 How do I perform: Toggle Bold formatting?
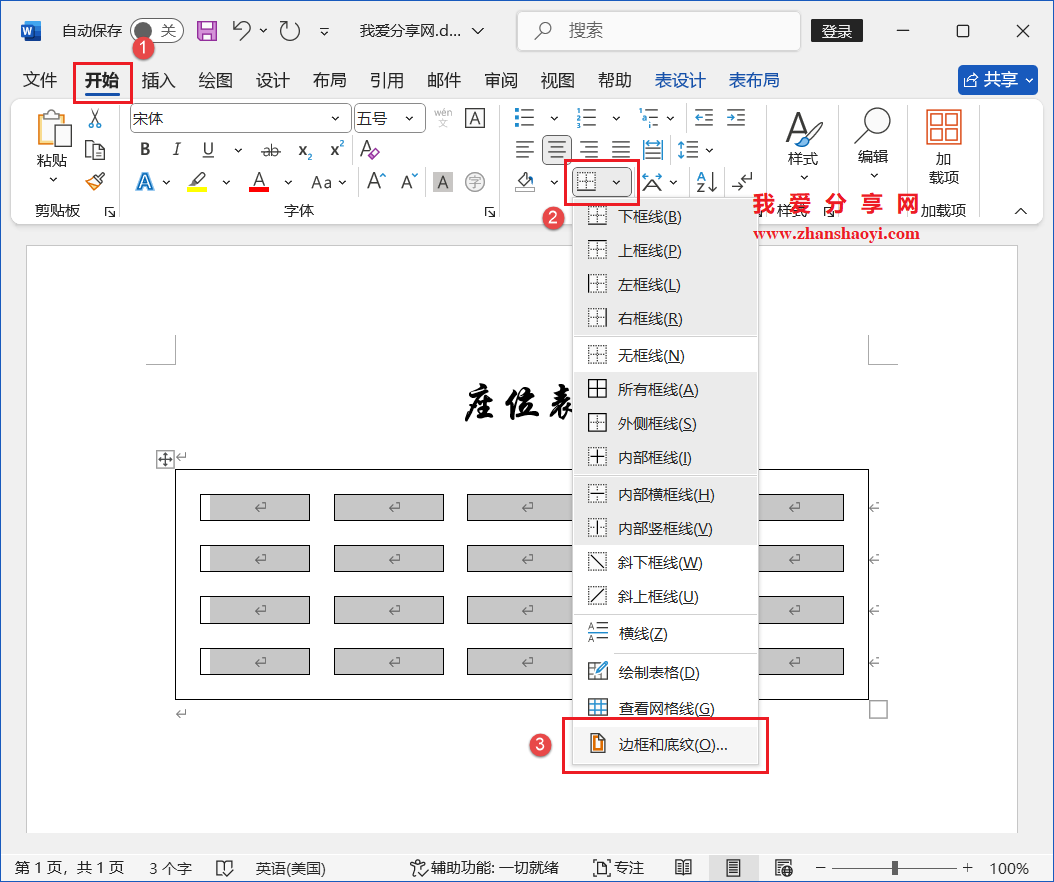click(x=145, y=149)
